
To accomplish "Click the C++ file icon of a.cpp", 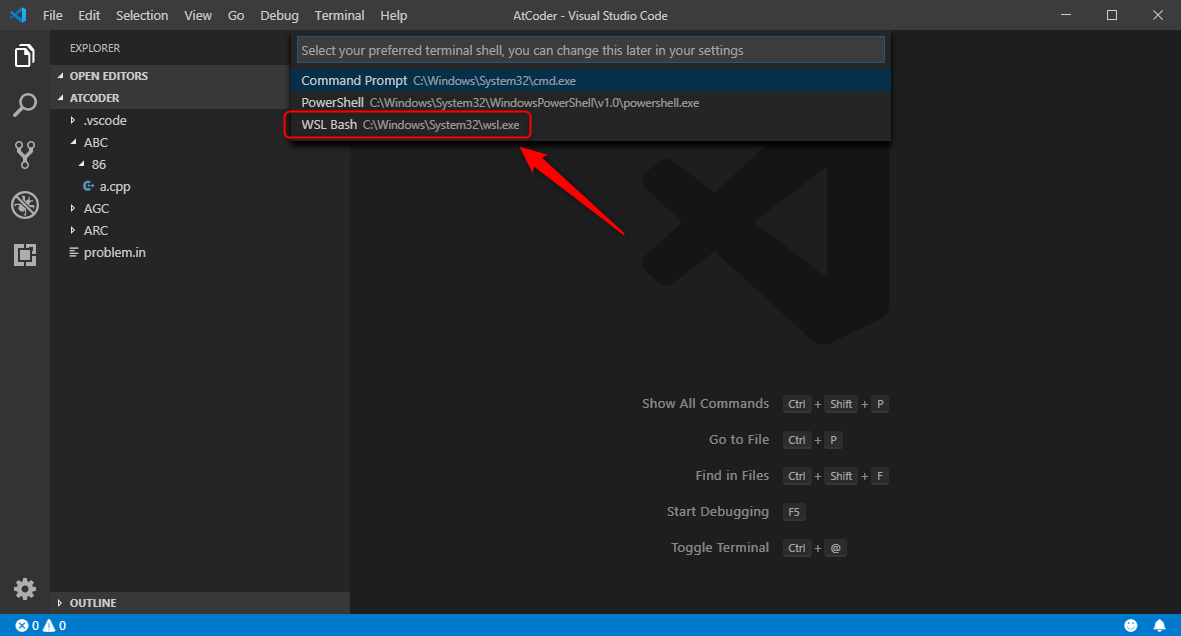I will tap(89, 186).
